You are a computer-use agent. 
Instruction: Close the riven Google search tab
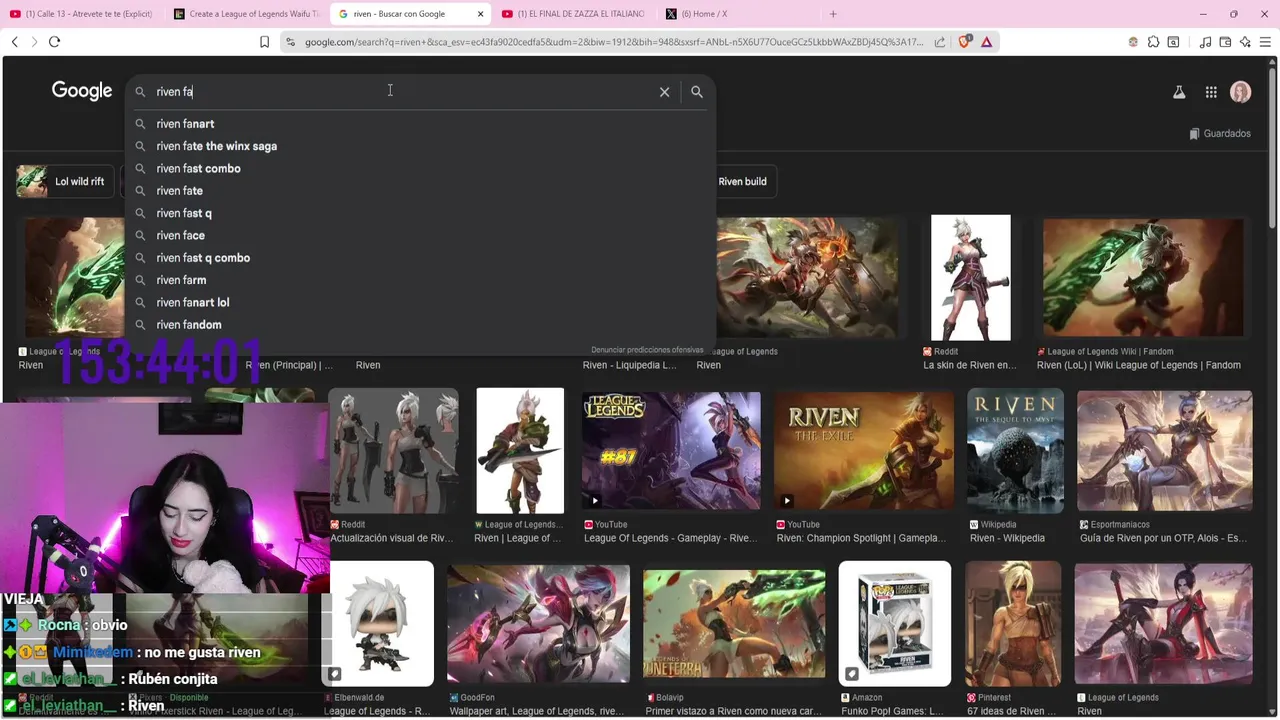[481, 14]
